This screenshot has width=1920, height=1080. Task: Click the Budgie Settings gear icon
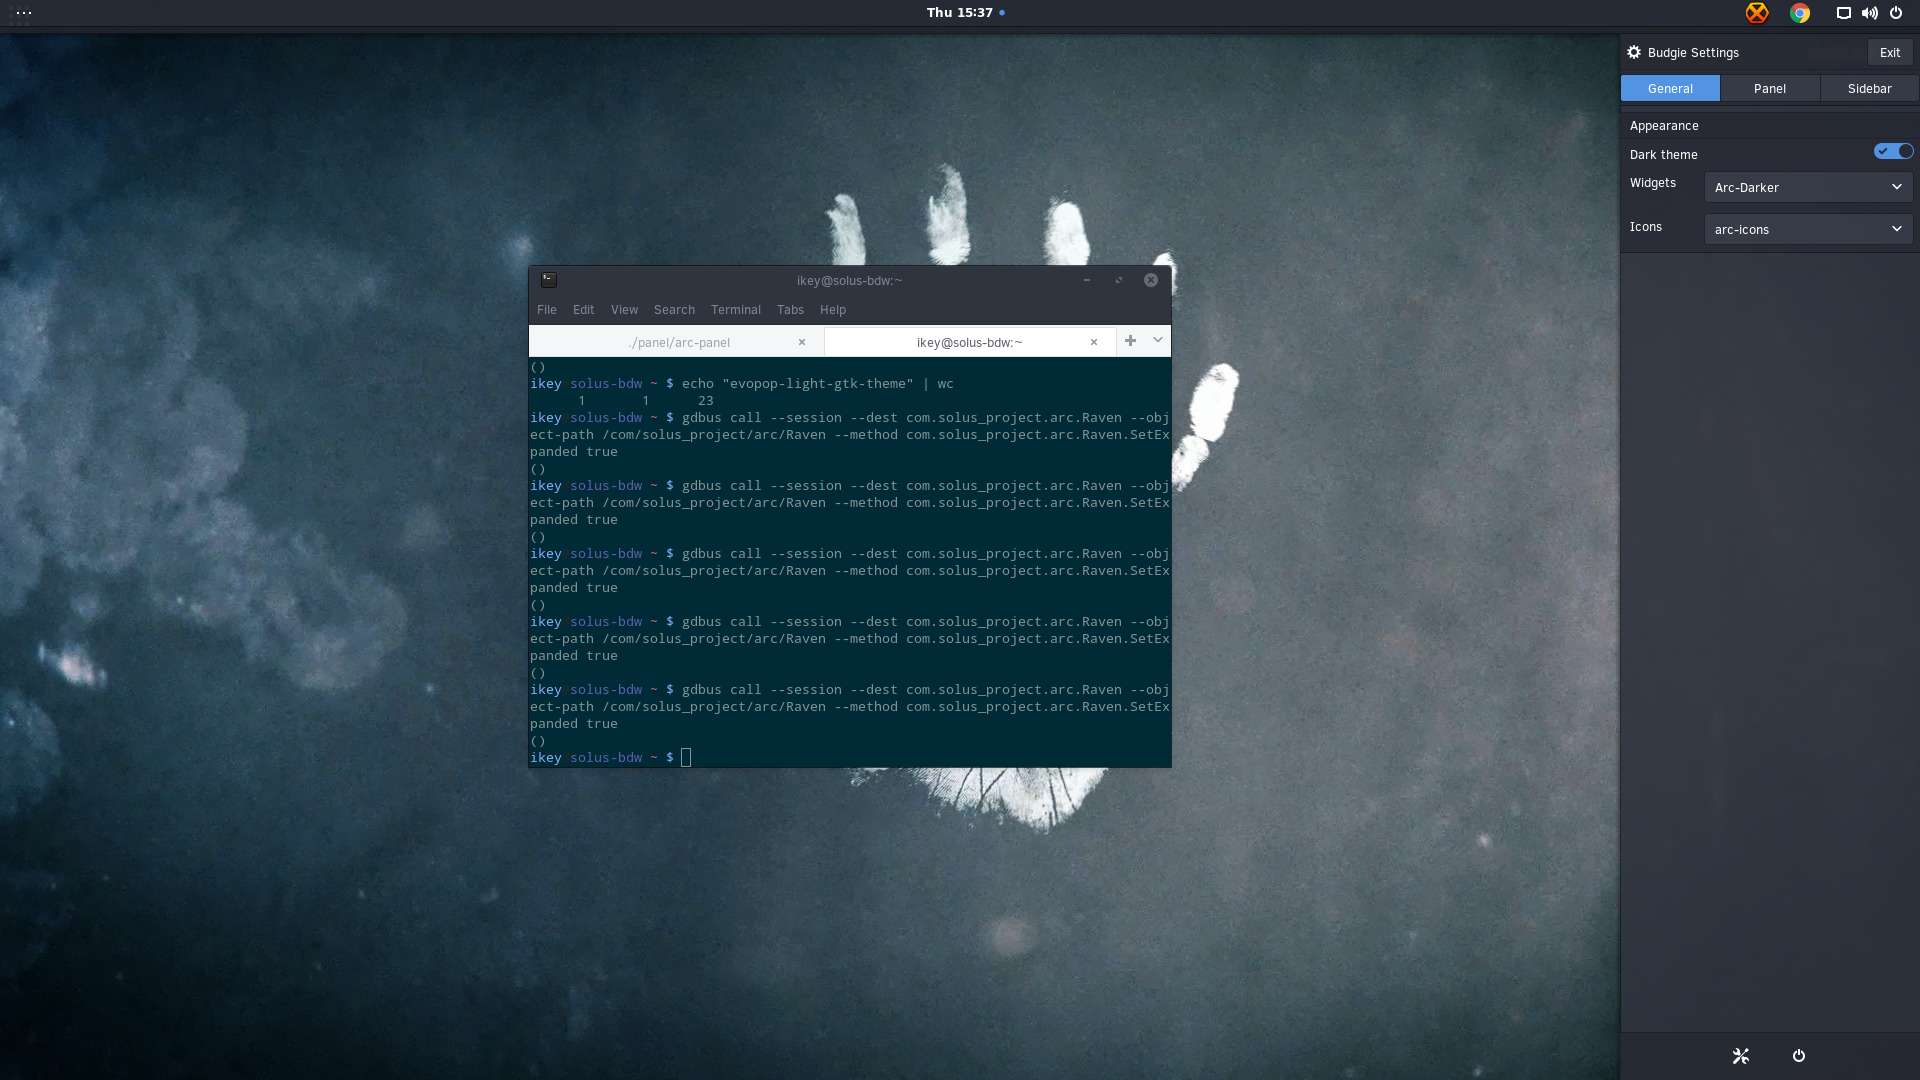[1634, 52]
